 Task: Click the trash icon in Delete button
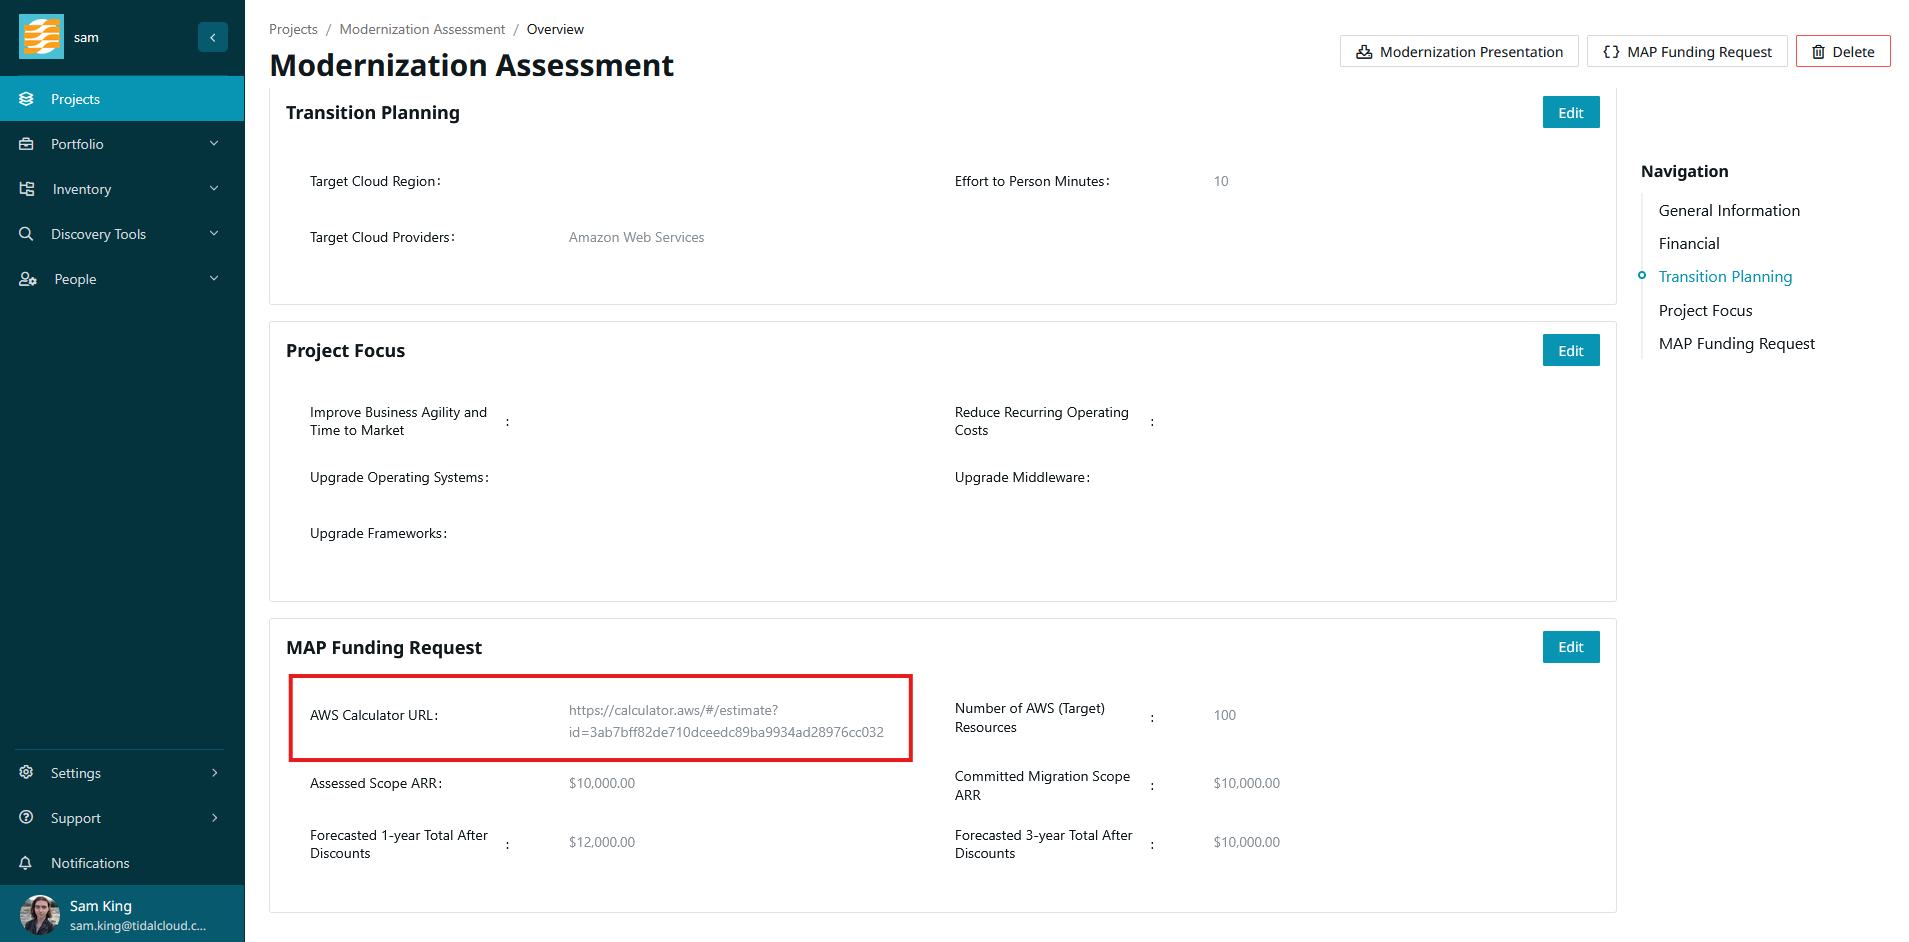1818,52
